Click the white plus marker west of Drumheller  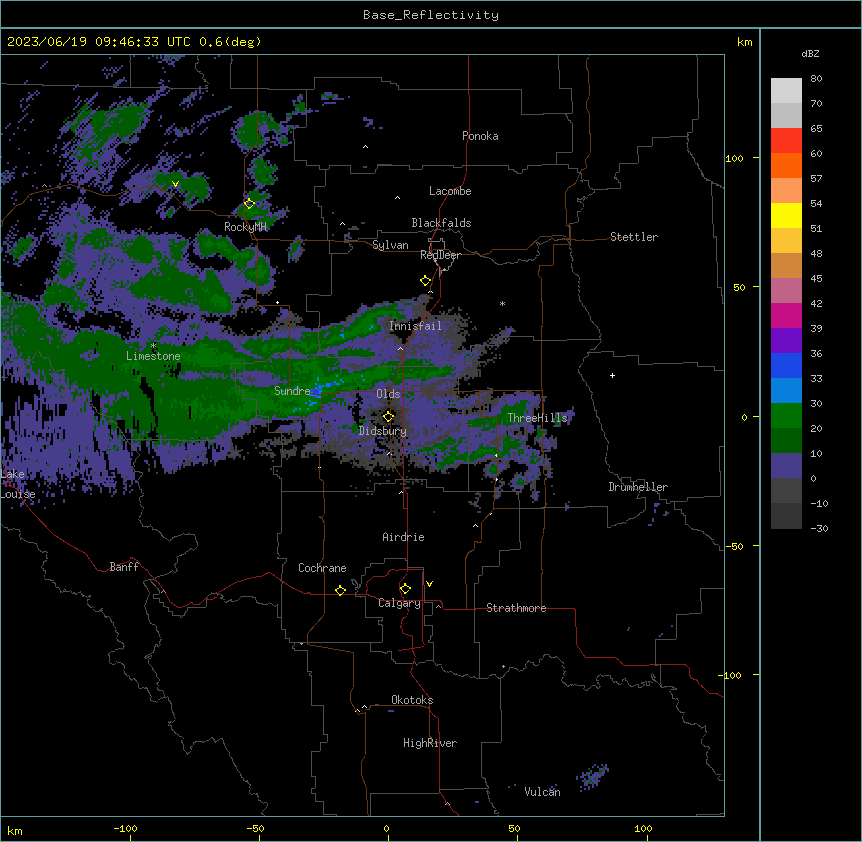tap(612, 375)
